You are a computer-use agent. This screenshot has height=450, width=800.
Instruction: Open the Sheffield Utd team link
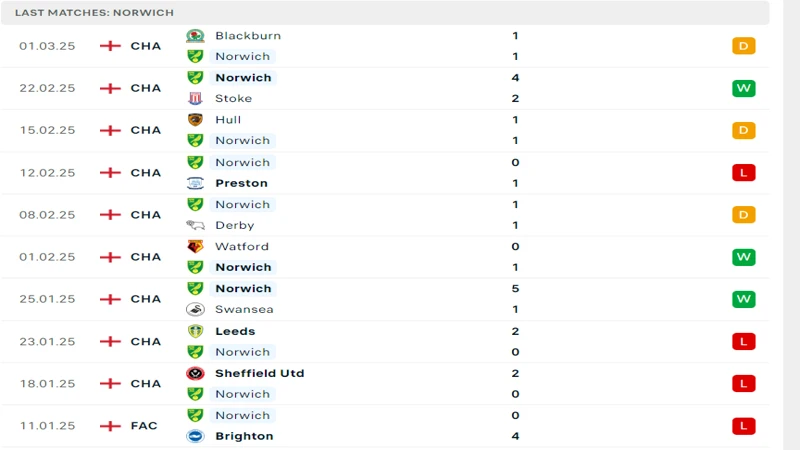(x=259, y=373)
